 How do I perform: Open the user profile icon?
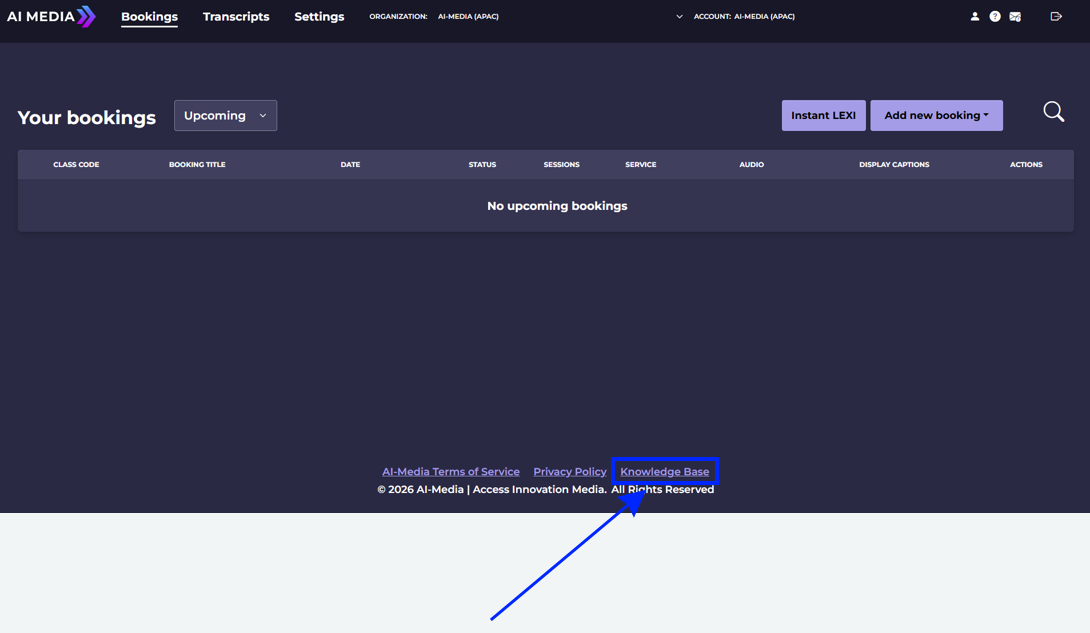coord(975,16)
